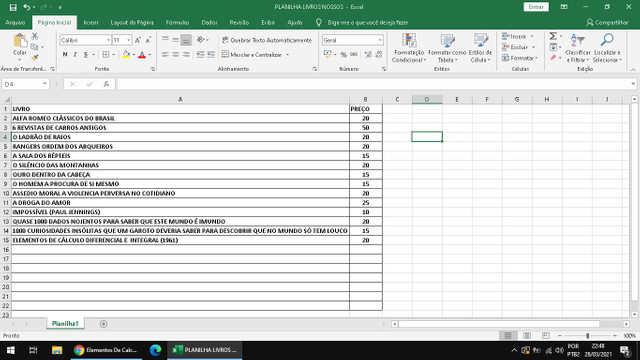Viewport: 640px width, 360px height.
Task: Open Estilos de Célula gallery
Action: 480,48
